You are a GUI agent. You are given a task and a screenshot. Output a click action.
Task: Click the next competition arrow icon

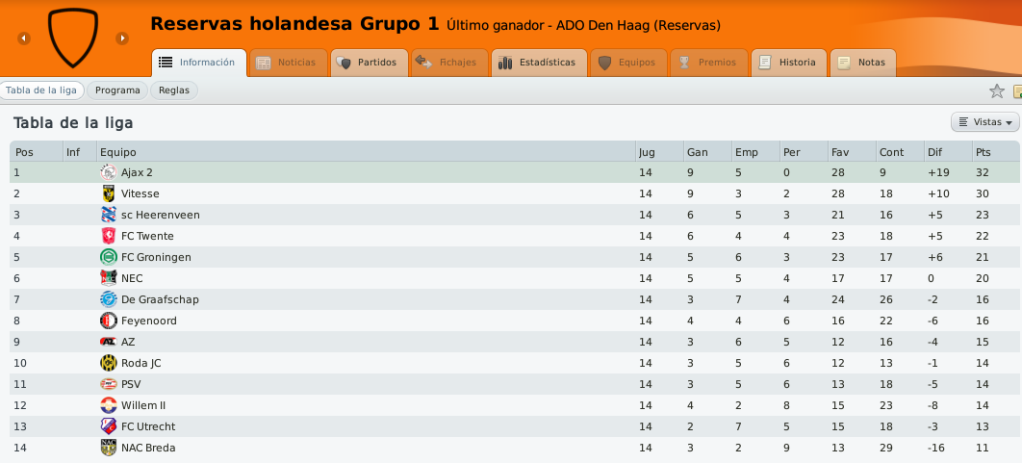click(x=122, y=38)
